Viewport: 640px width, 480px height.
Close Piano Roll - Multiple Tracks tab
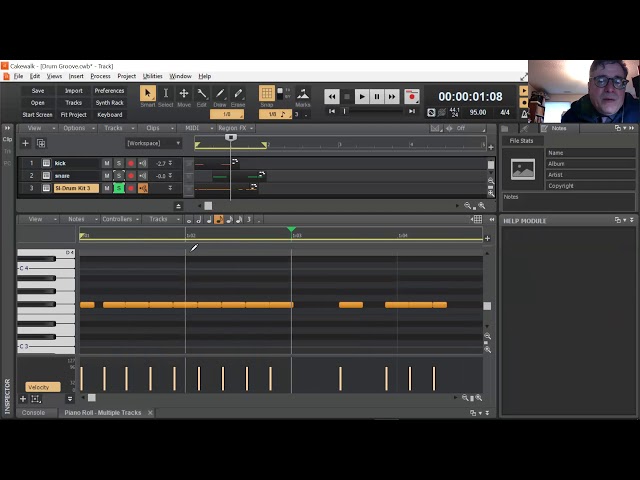150,413
